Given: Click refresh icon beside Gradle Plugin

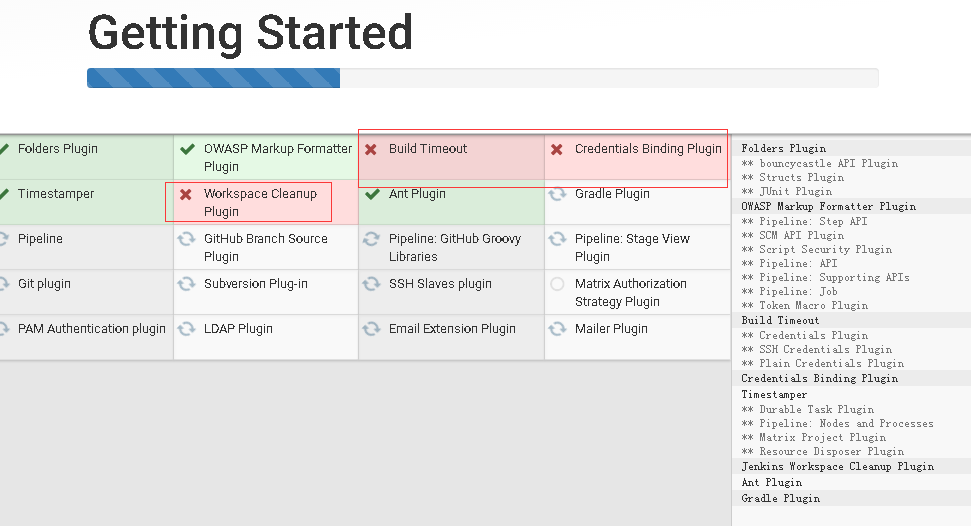Looking at the screenshot, I should coord(557,194).
